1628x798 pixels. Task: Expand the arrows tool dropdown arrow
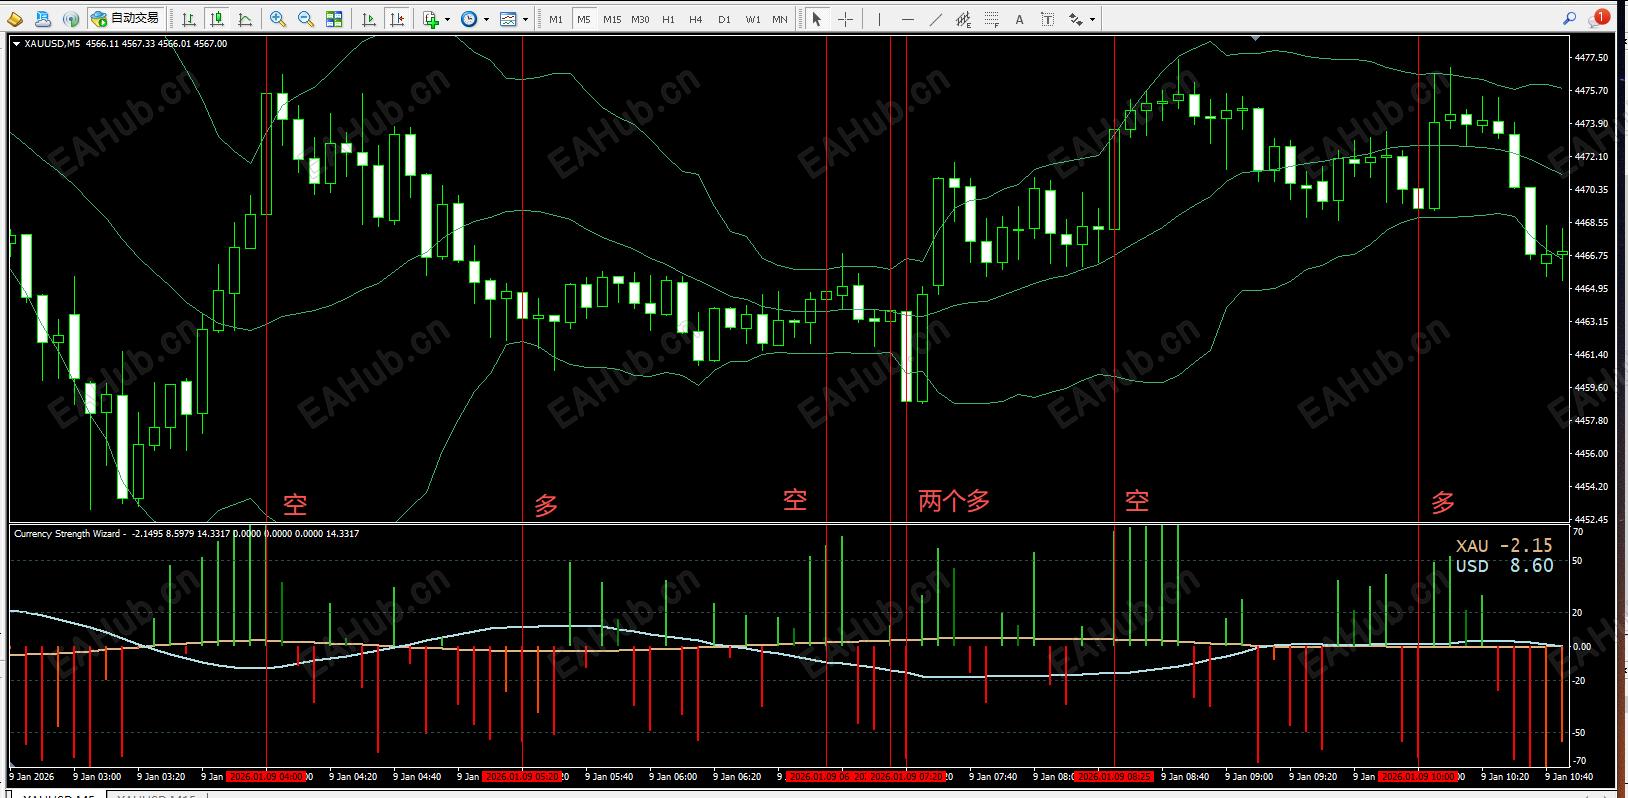1092,19
